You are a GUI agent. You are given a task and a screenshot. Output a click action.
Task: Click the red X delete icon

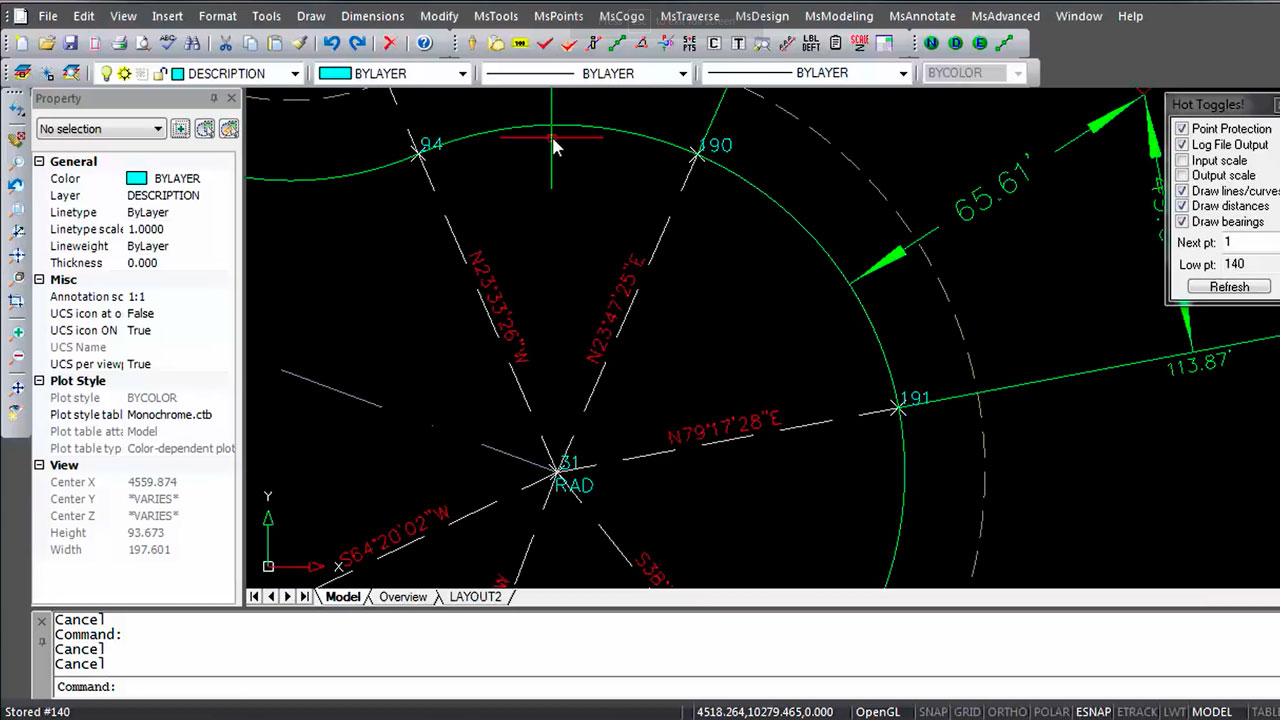coord(389,44)
